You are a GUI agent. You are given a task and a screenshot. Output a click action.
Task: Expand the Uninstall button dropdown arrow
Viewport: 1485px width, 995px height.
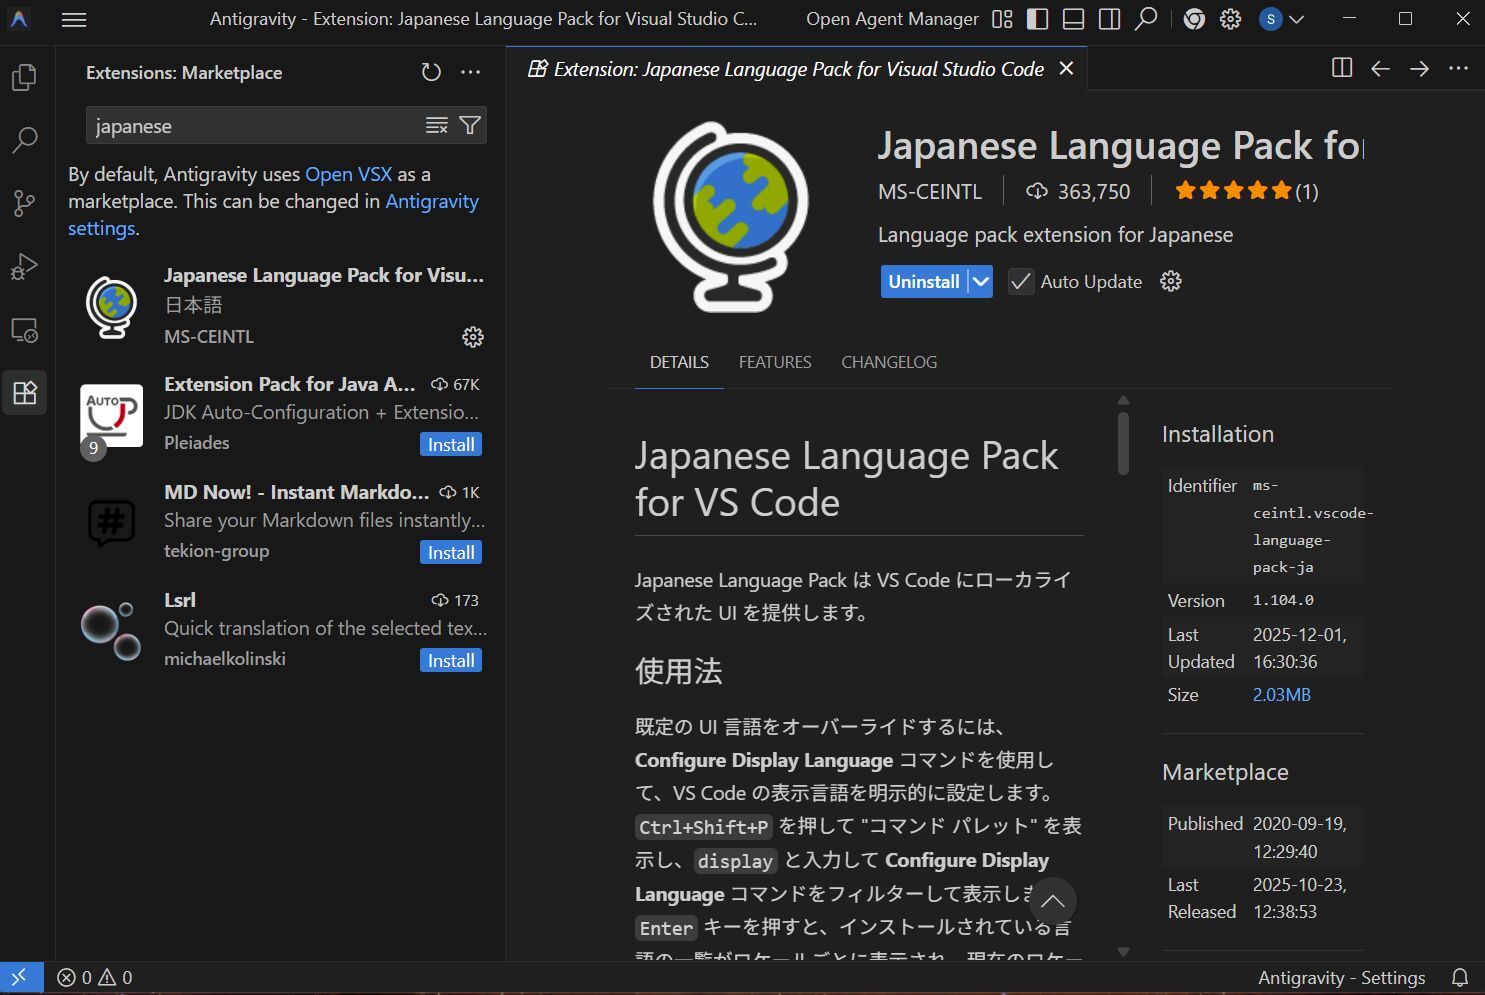point(981,282)
